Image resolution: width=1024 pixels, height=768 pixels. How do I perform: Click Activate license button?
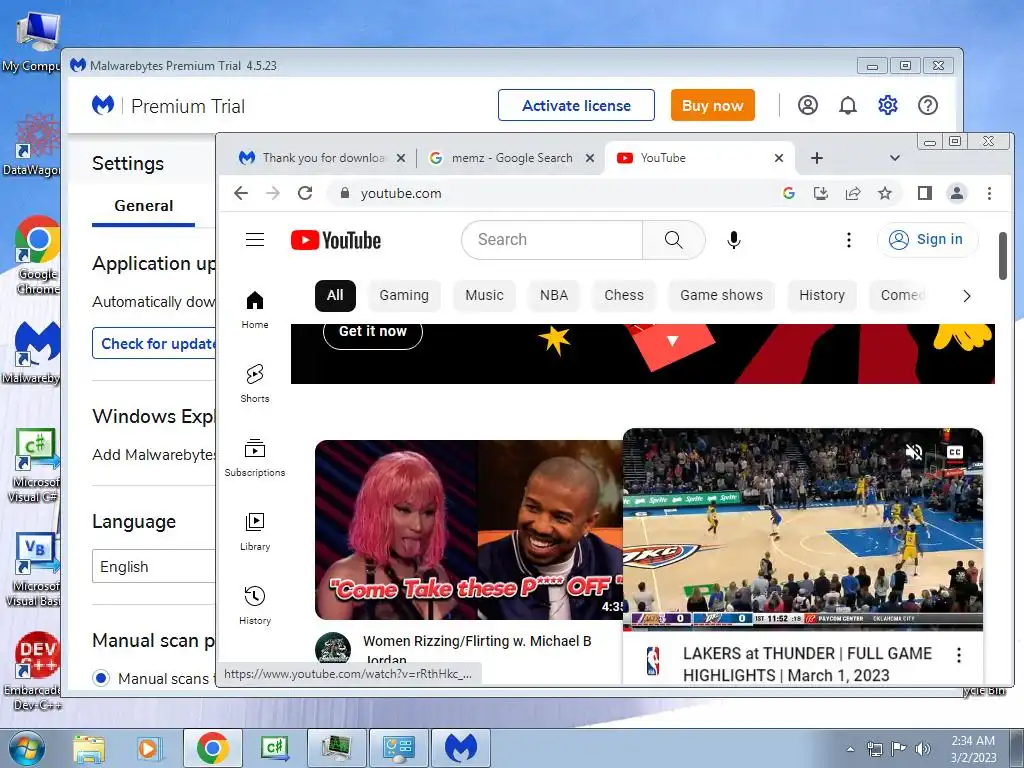click(576, 105)
